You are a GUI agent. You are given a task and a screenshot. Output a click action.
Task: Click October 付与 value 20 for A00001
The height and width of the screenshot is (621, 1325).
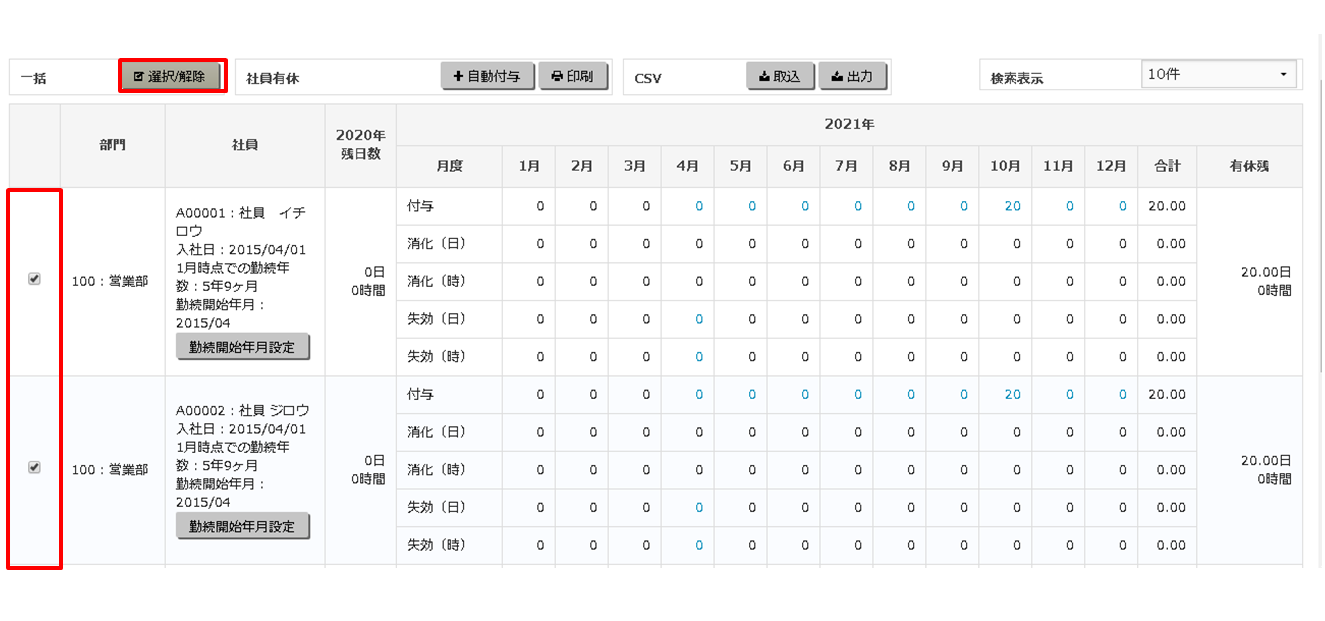[1012, 206]
